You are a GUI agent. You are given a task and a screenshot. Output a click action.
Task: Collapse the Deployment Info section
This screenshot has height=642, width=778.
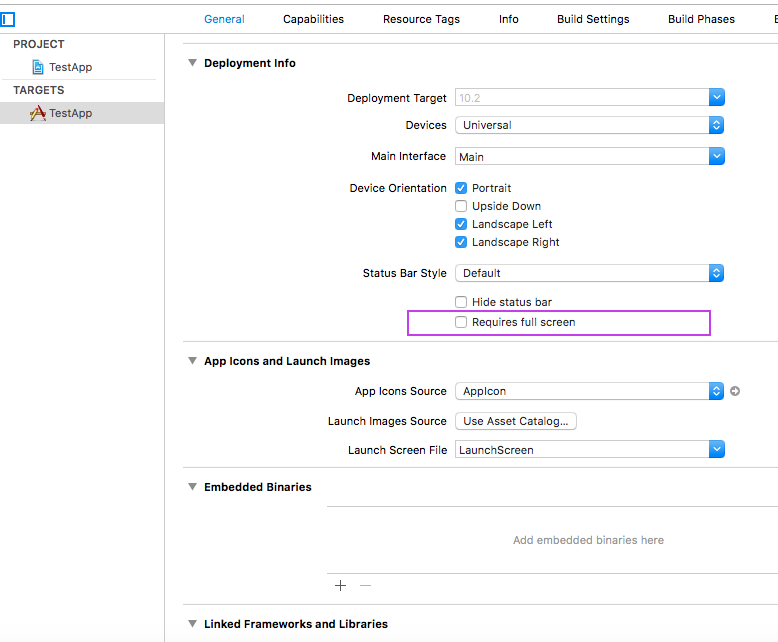pos(192,63)
